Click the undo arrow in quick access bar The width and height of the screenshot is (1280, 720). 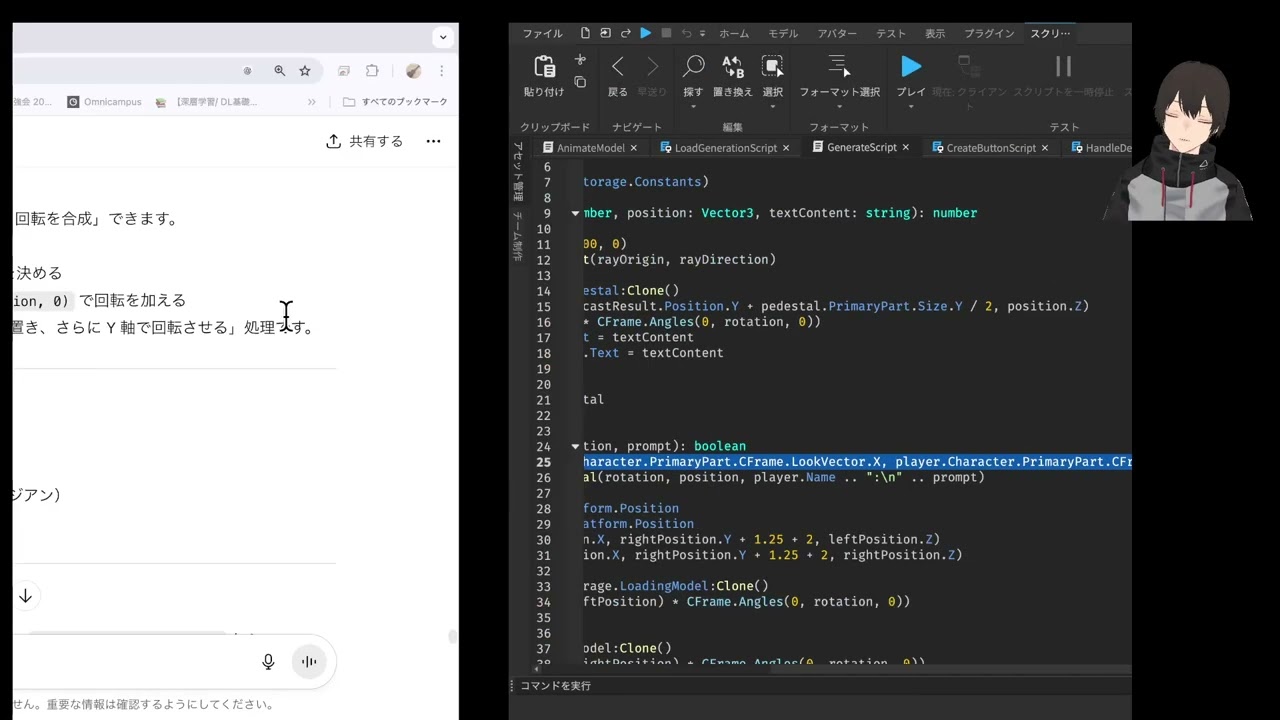(x=686, y=33)
